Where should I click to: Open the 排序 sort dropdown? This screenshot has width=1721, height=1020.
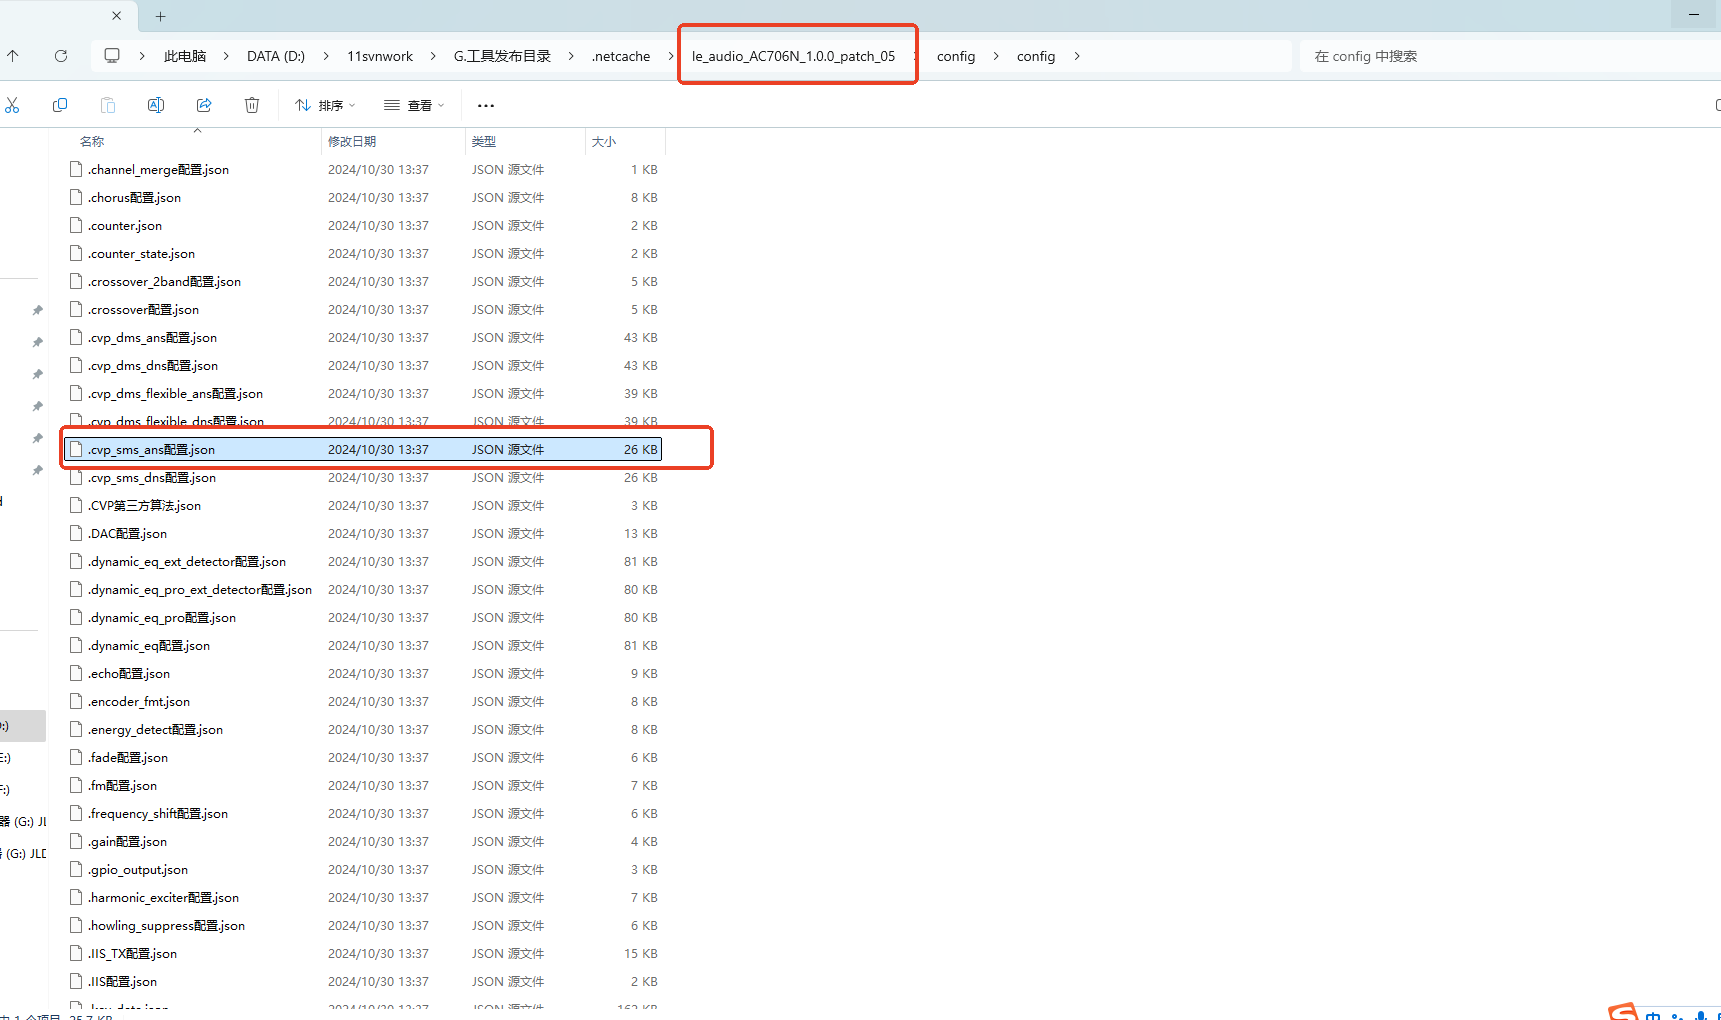pos(325,105)
